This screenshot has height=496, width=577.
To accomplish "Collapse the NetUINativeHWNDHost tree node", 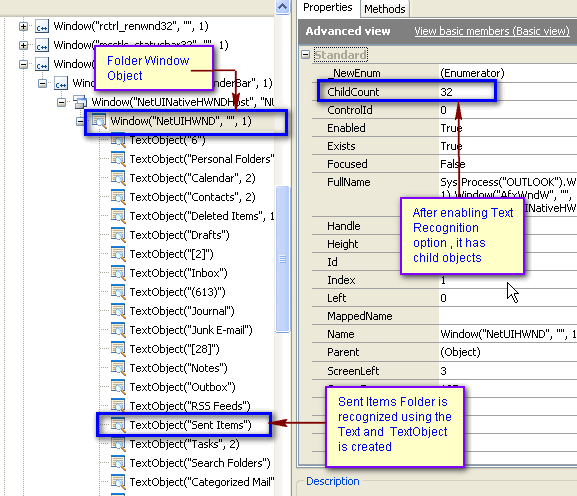I will click(x=61, y=102).
